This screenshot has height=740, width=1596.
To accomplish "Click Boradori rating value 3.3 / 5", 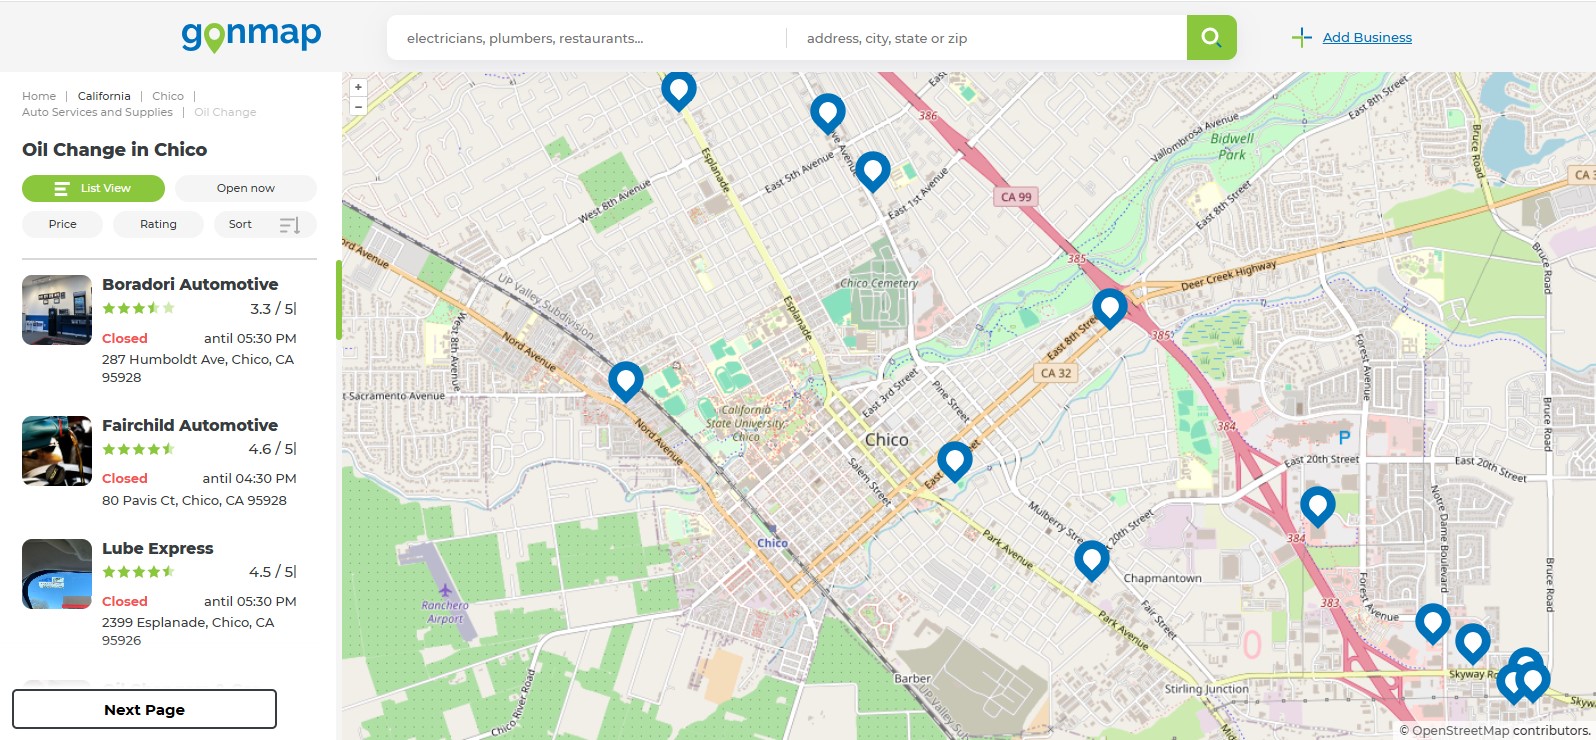I will (273, 308).
